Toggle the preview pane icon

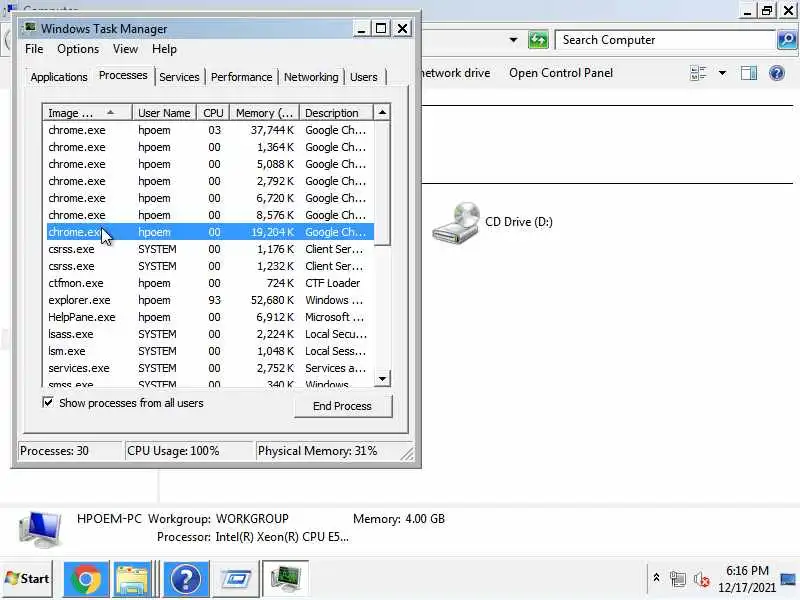click(748, 73)
